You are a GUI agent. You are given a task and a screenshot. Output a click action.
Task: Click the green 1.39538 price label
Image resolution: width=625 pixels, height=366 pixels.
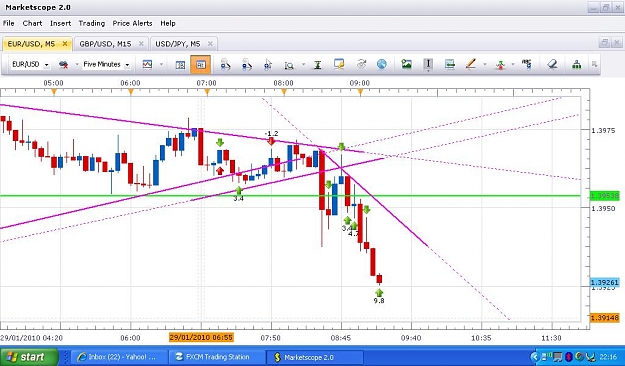tap(605, 196)
